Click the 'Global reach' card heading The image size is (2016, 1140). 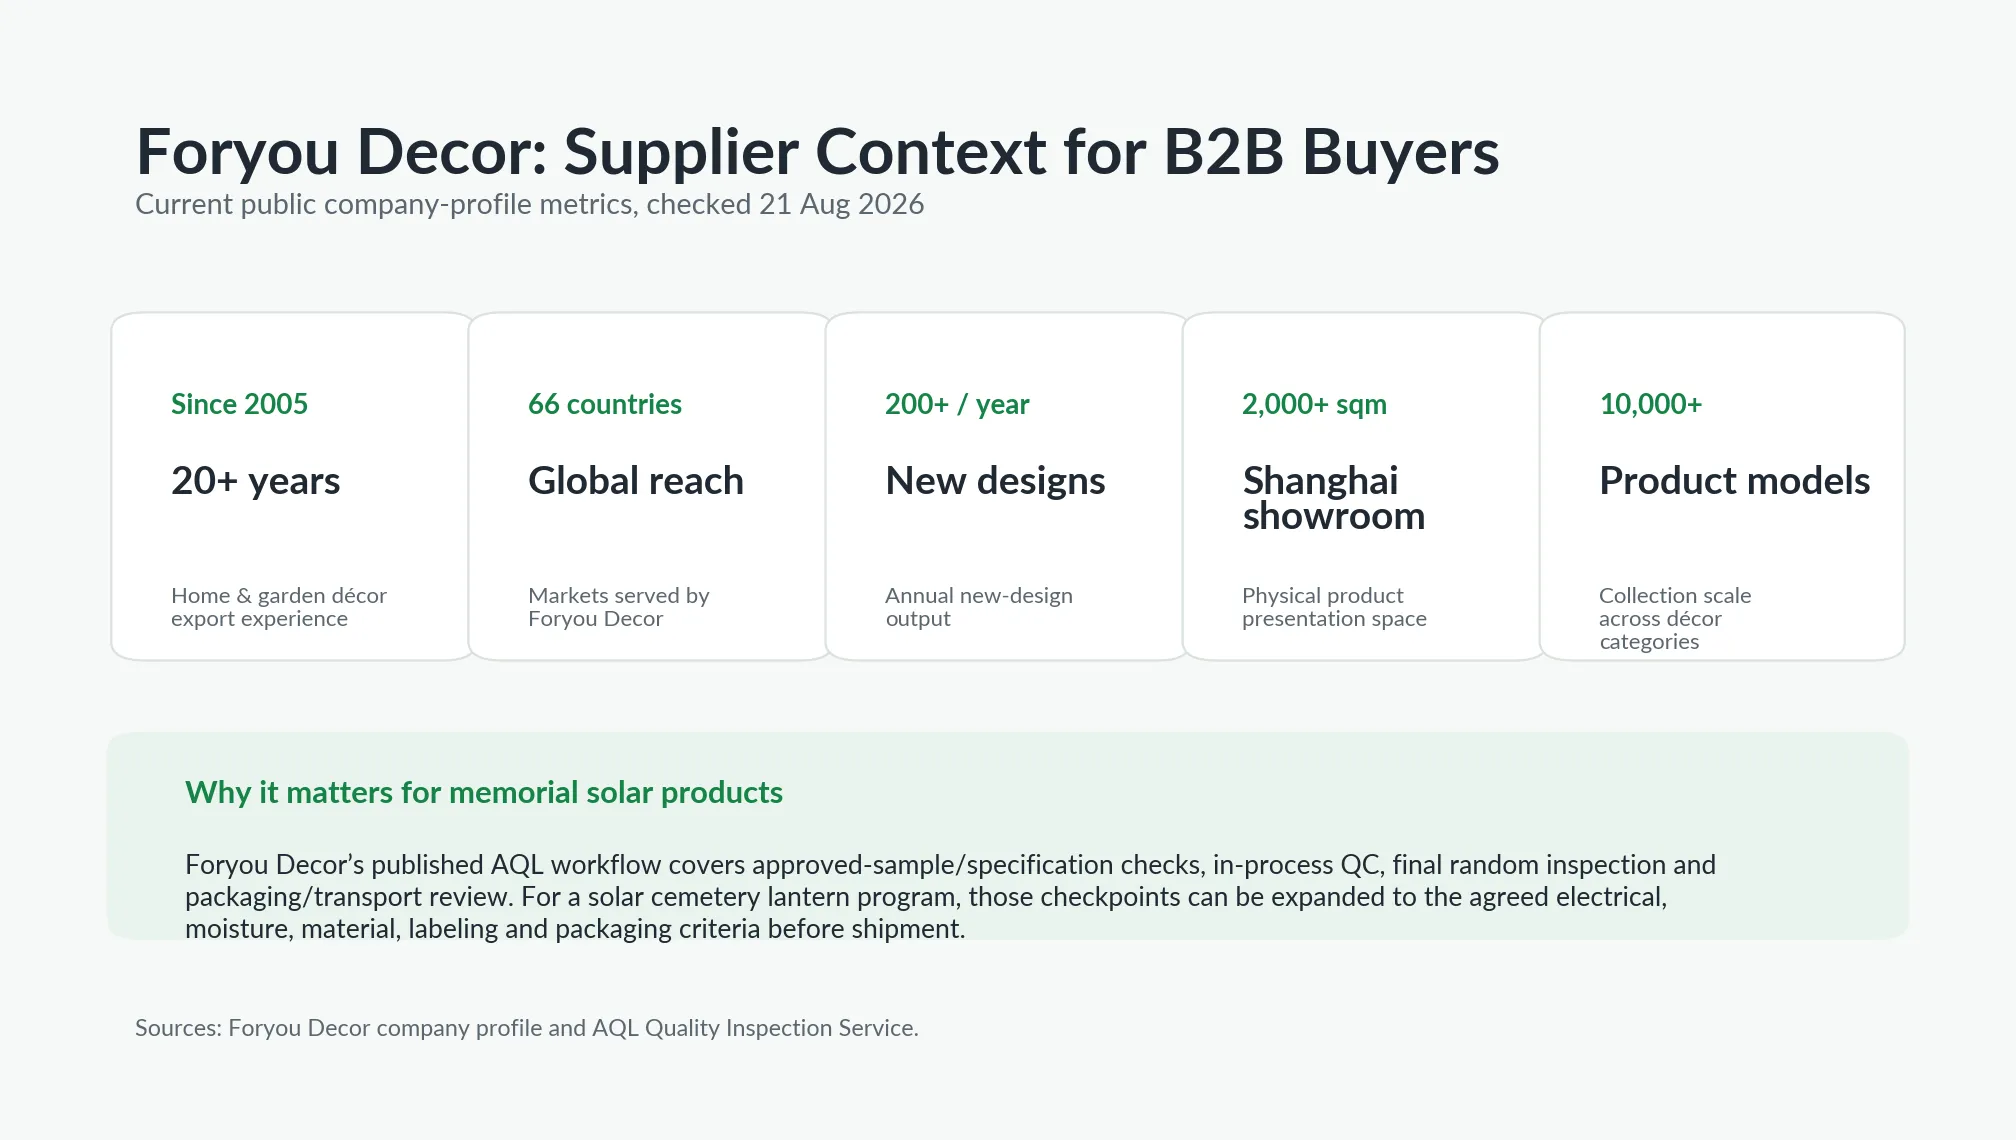635,481
